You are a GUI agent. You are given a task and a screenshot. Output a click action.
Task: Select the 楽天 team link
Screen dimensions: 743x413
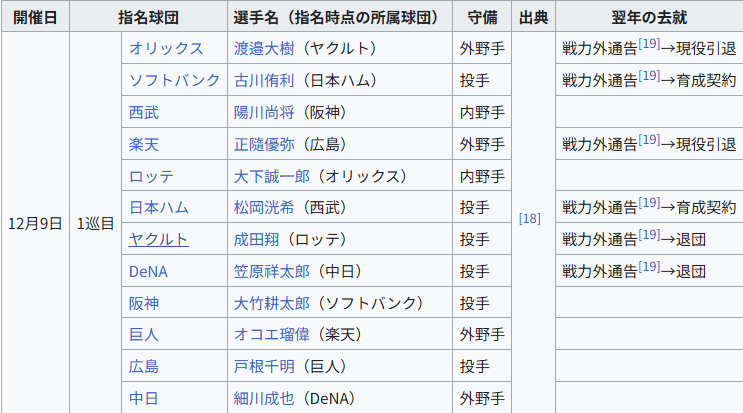[144, 144]
